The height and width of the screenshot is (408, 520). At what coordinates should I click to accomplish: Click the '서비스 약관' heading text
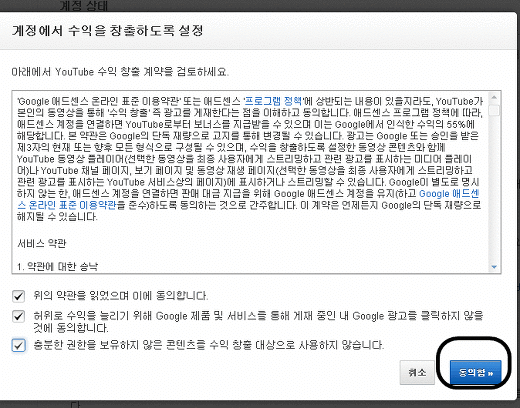tap(42, 243)
